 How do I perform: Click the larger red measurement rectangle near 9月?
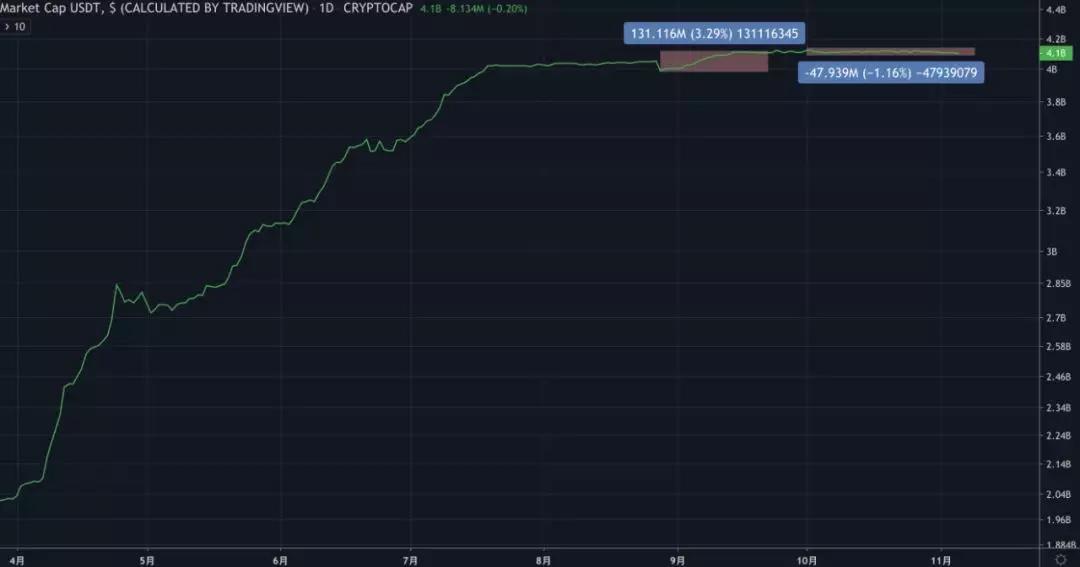point(714,61)
